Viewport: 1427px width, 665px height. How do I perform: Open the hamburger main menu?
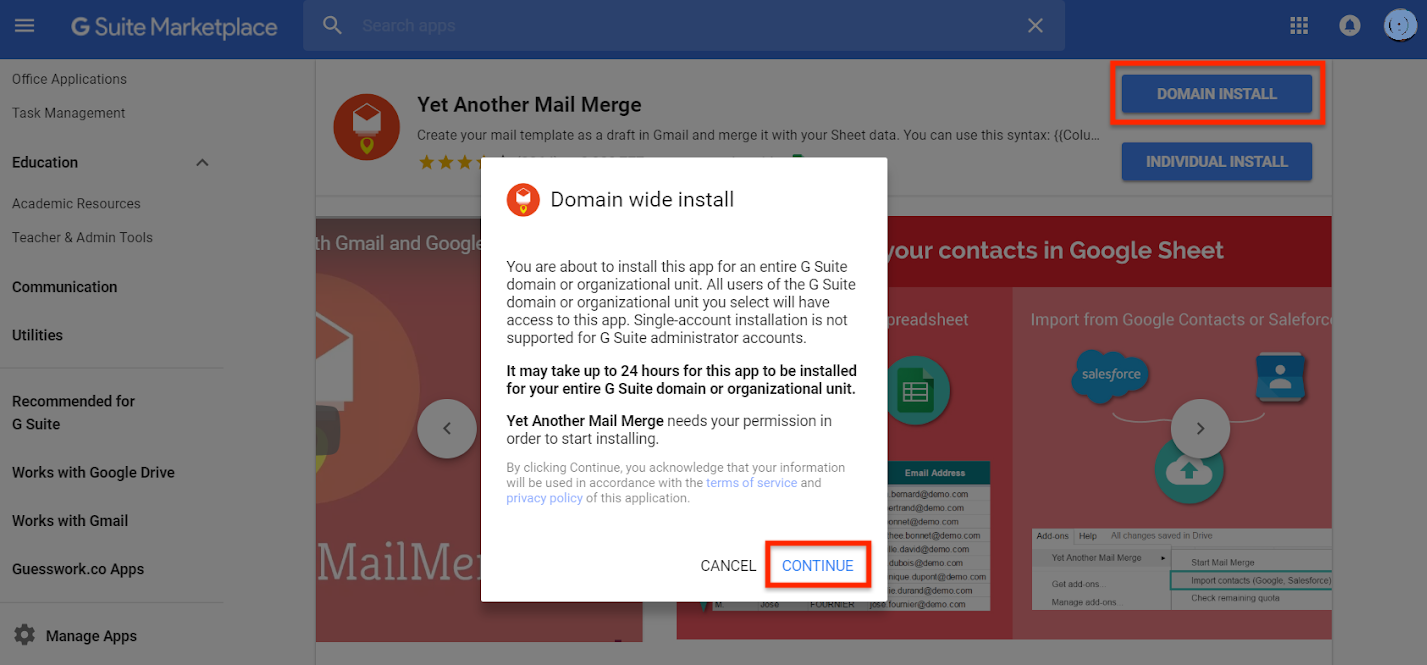point(24,26)
